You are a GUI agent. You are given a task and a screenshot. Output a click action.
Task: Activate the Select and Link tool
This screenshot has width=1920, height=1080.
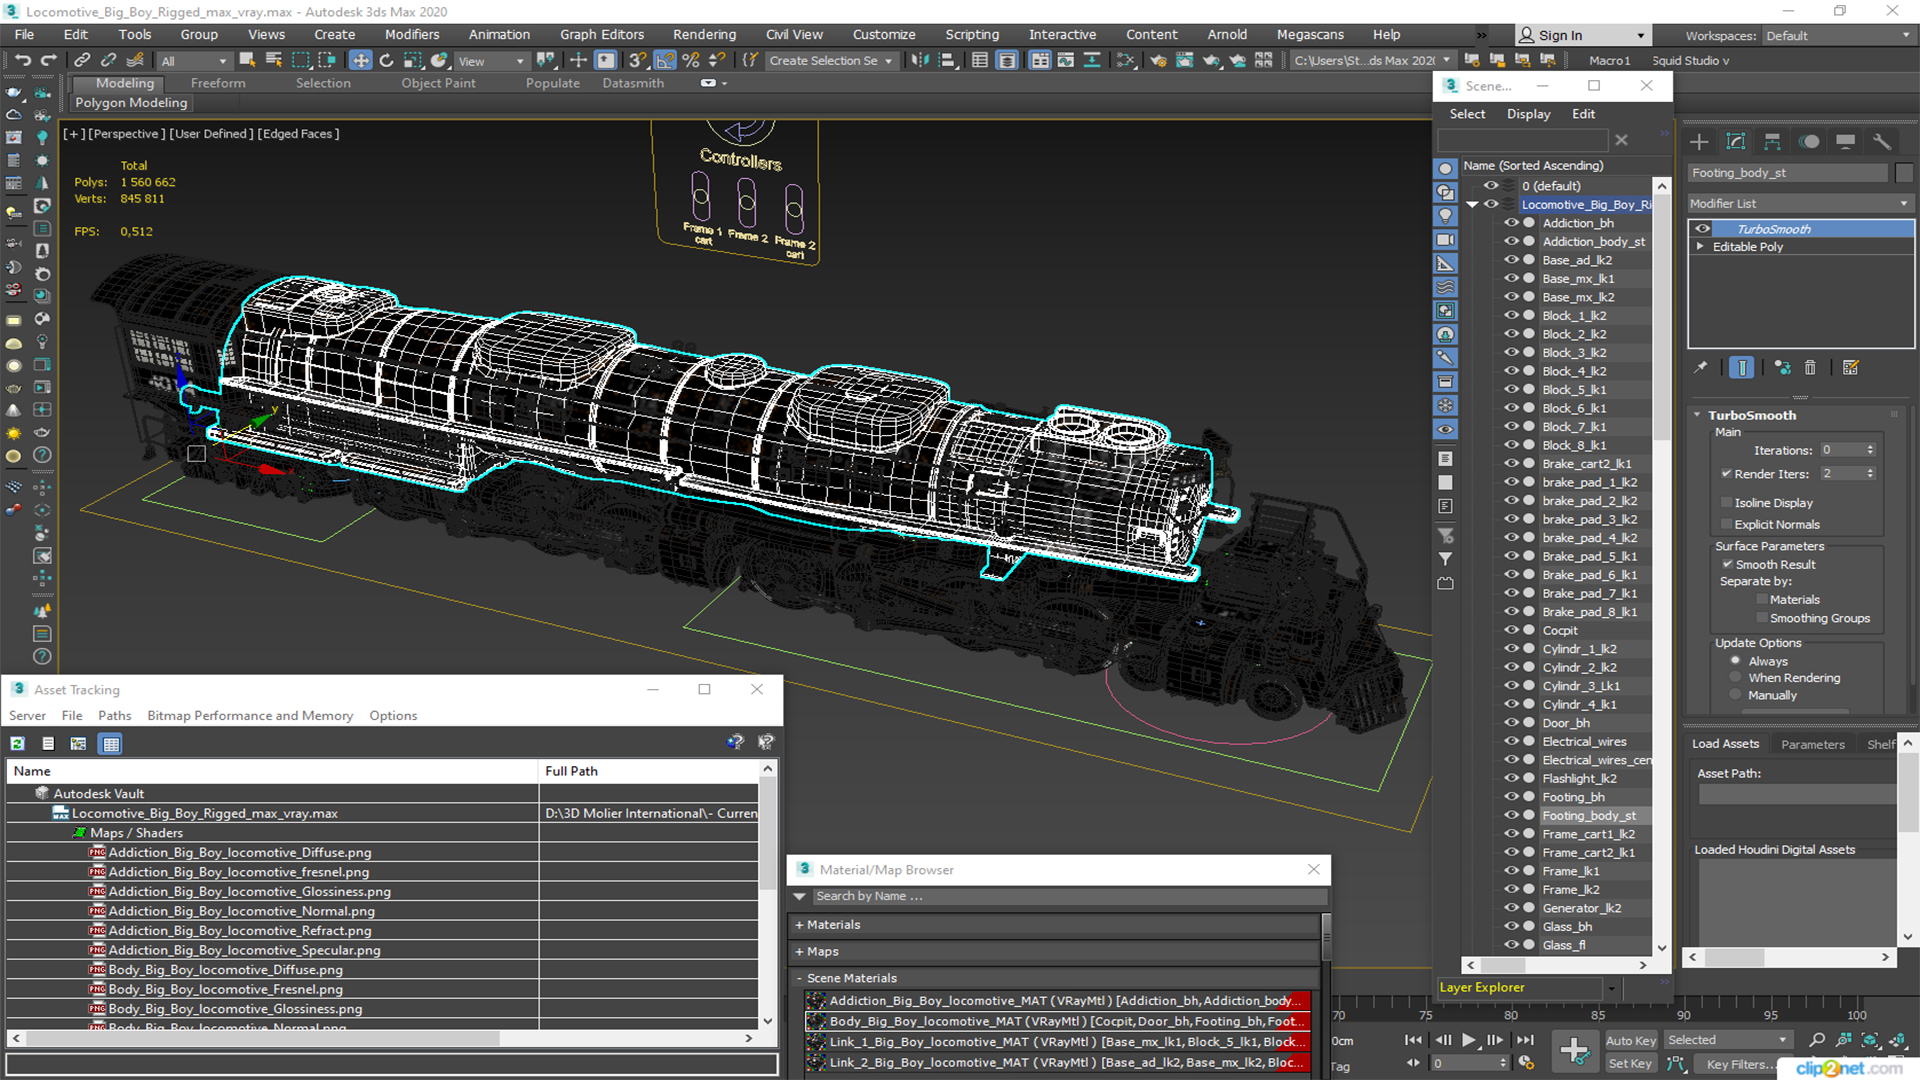click(x=83, y=61)
